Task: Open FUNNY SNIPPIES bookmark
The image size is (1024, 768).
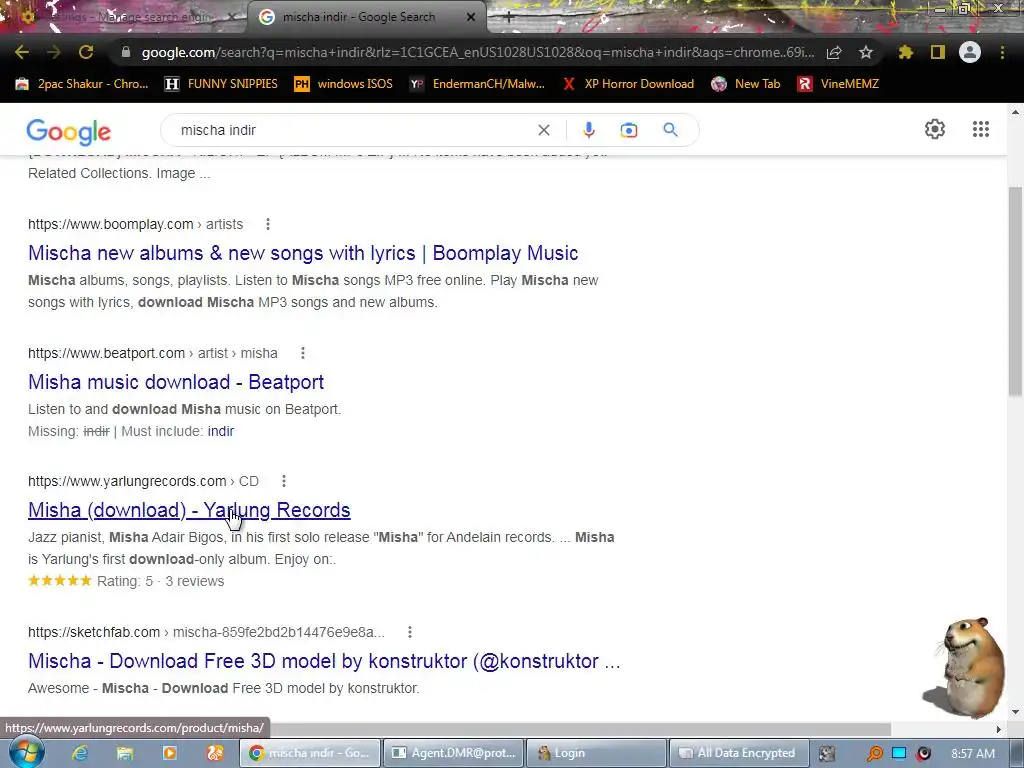Action: coord(221,84)
